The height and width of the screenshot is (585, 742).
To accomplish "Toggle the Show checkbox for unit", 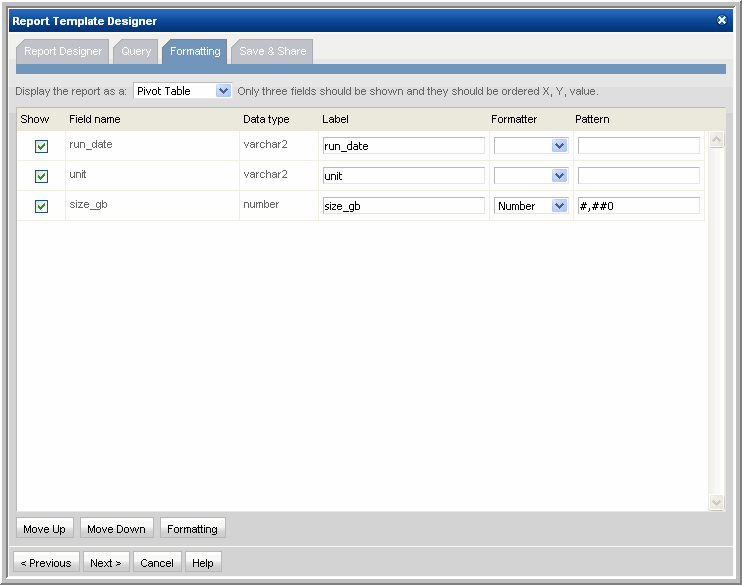I will click(42, 176).
